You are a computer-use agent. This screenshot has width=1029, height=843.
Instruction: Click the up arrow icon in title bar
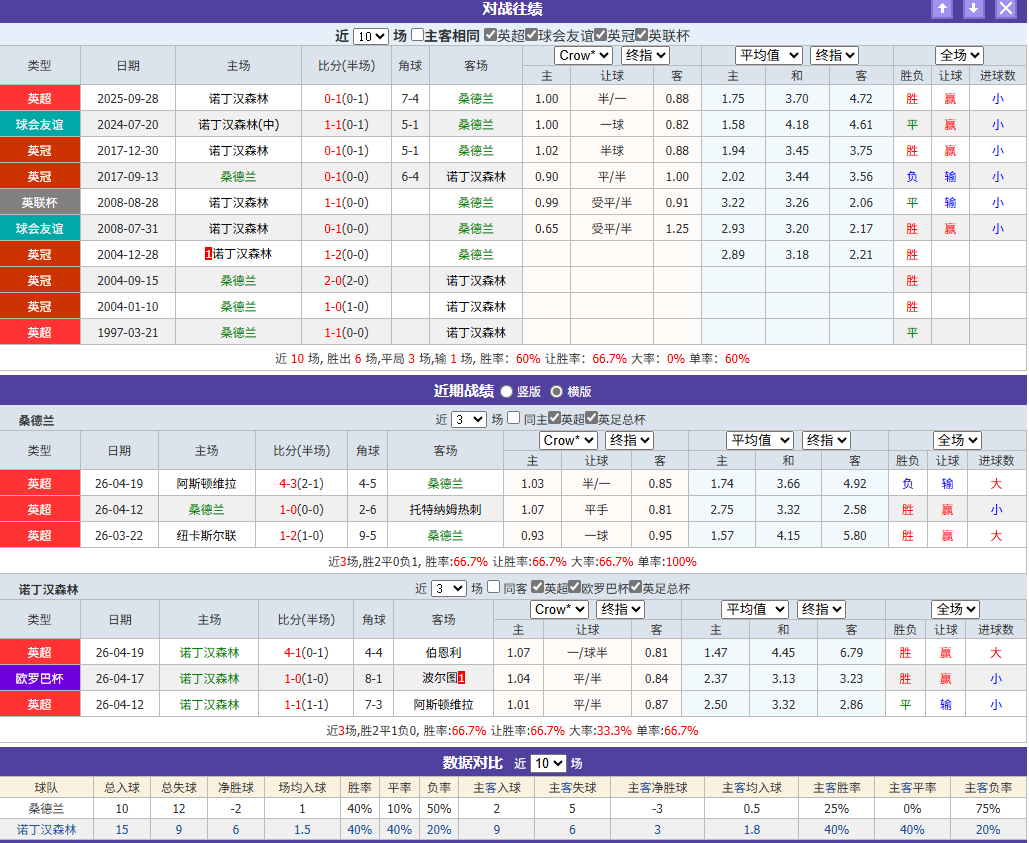[x=943, y=10]
